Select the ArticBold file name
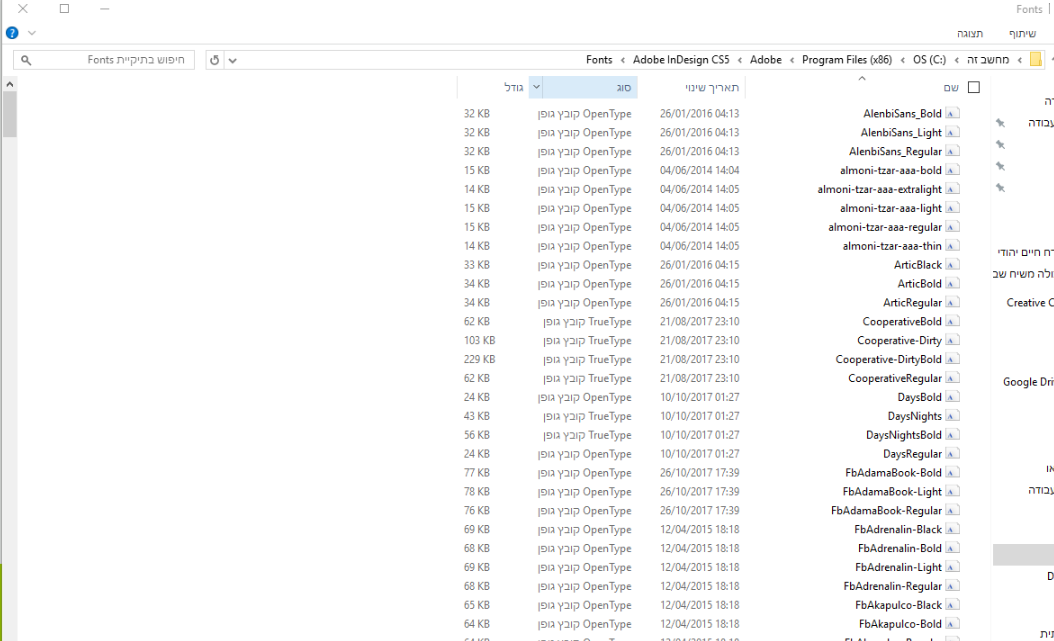Viewport: 1054px width, 641px height. click(920, 284)
